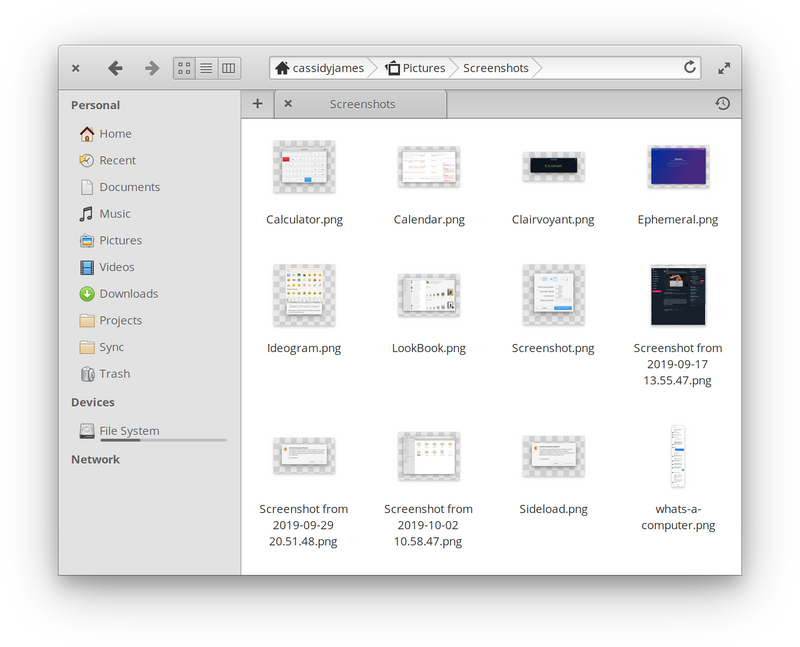The width and height of the screenshot is (800, 647).
Task: Open Home in the sidebar
Action: pyautogui.click(x=148, y=134)
